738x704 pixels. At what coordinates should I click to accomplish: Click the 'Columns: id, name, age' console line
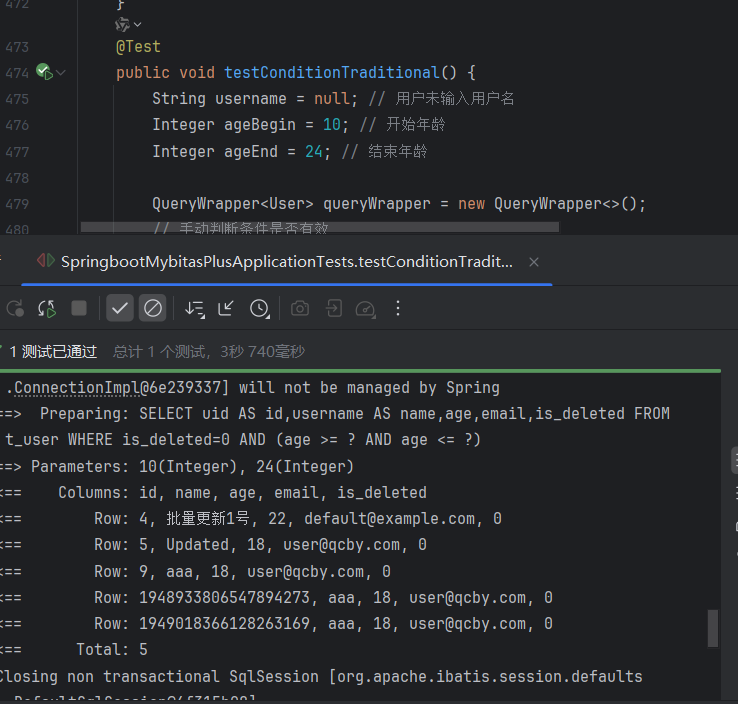pyautogui.click(x=214, y=493)
